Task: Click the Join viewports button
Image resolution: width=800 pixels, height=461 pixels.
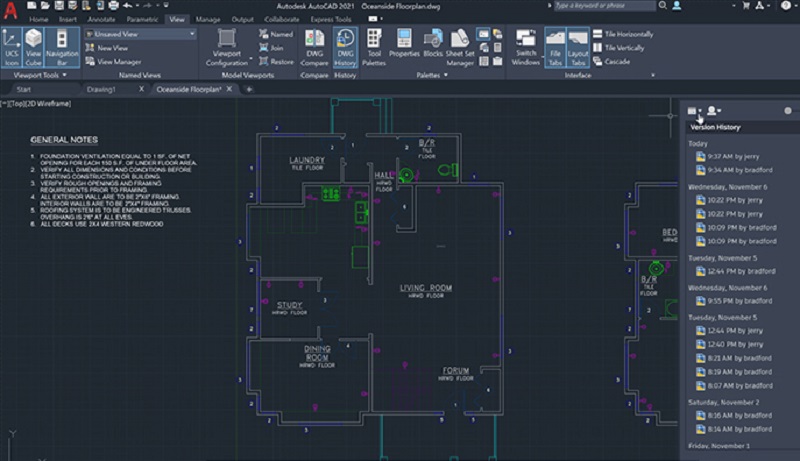Action: tap(271, 47)
